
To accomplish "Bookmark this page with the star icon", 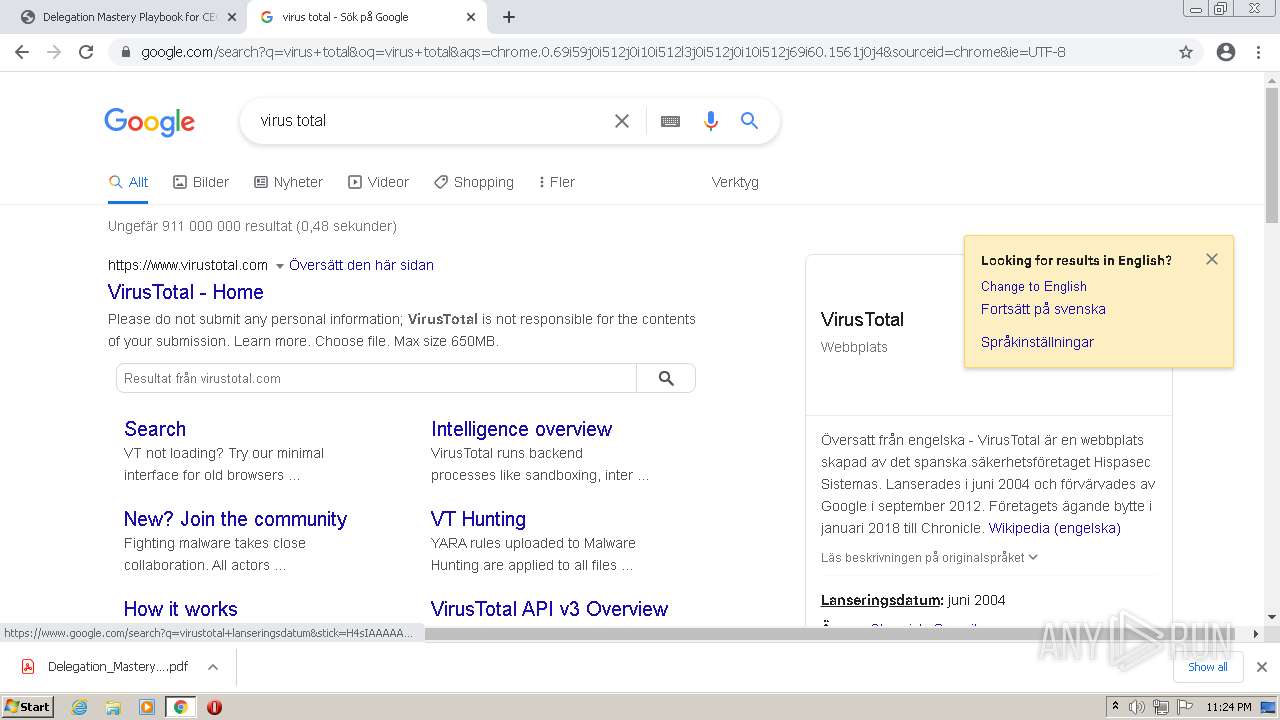I will coord(1186,52).
